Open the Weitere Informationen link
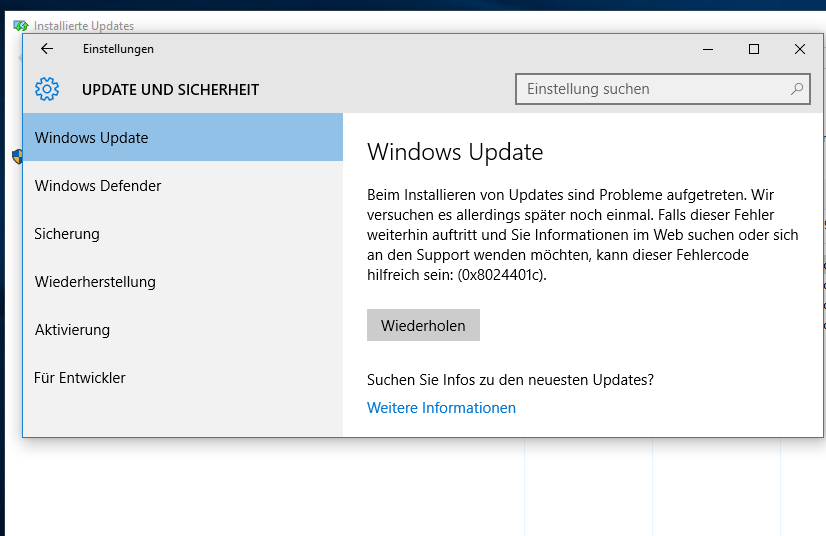 coord(441,407)
